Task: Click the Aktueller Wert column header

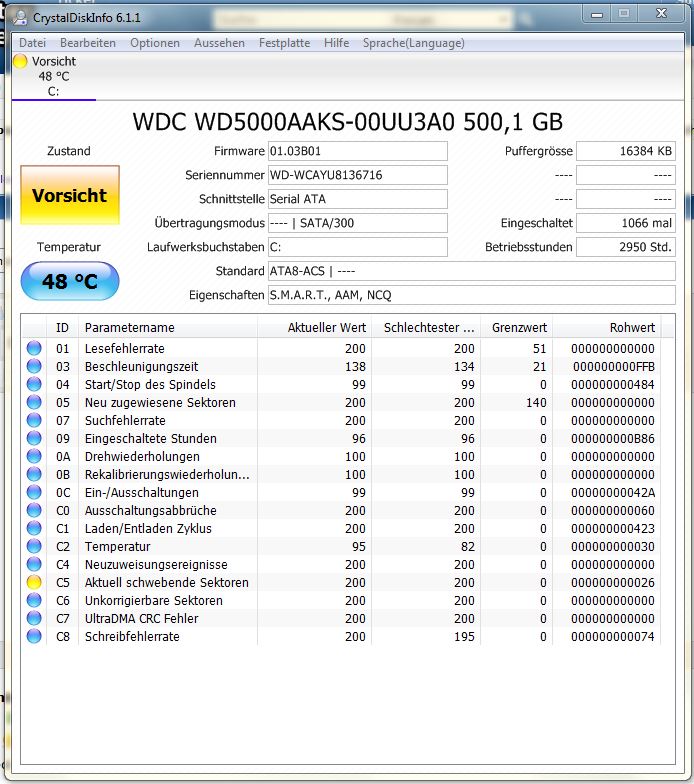Action: point(314,328)
